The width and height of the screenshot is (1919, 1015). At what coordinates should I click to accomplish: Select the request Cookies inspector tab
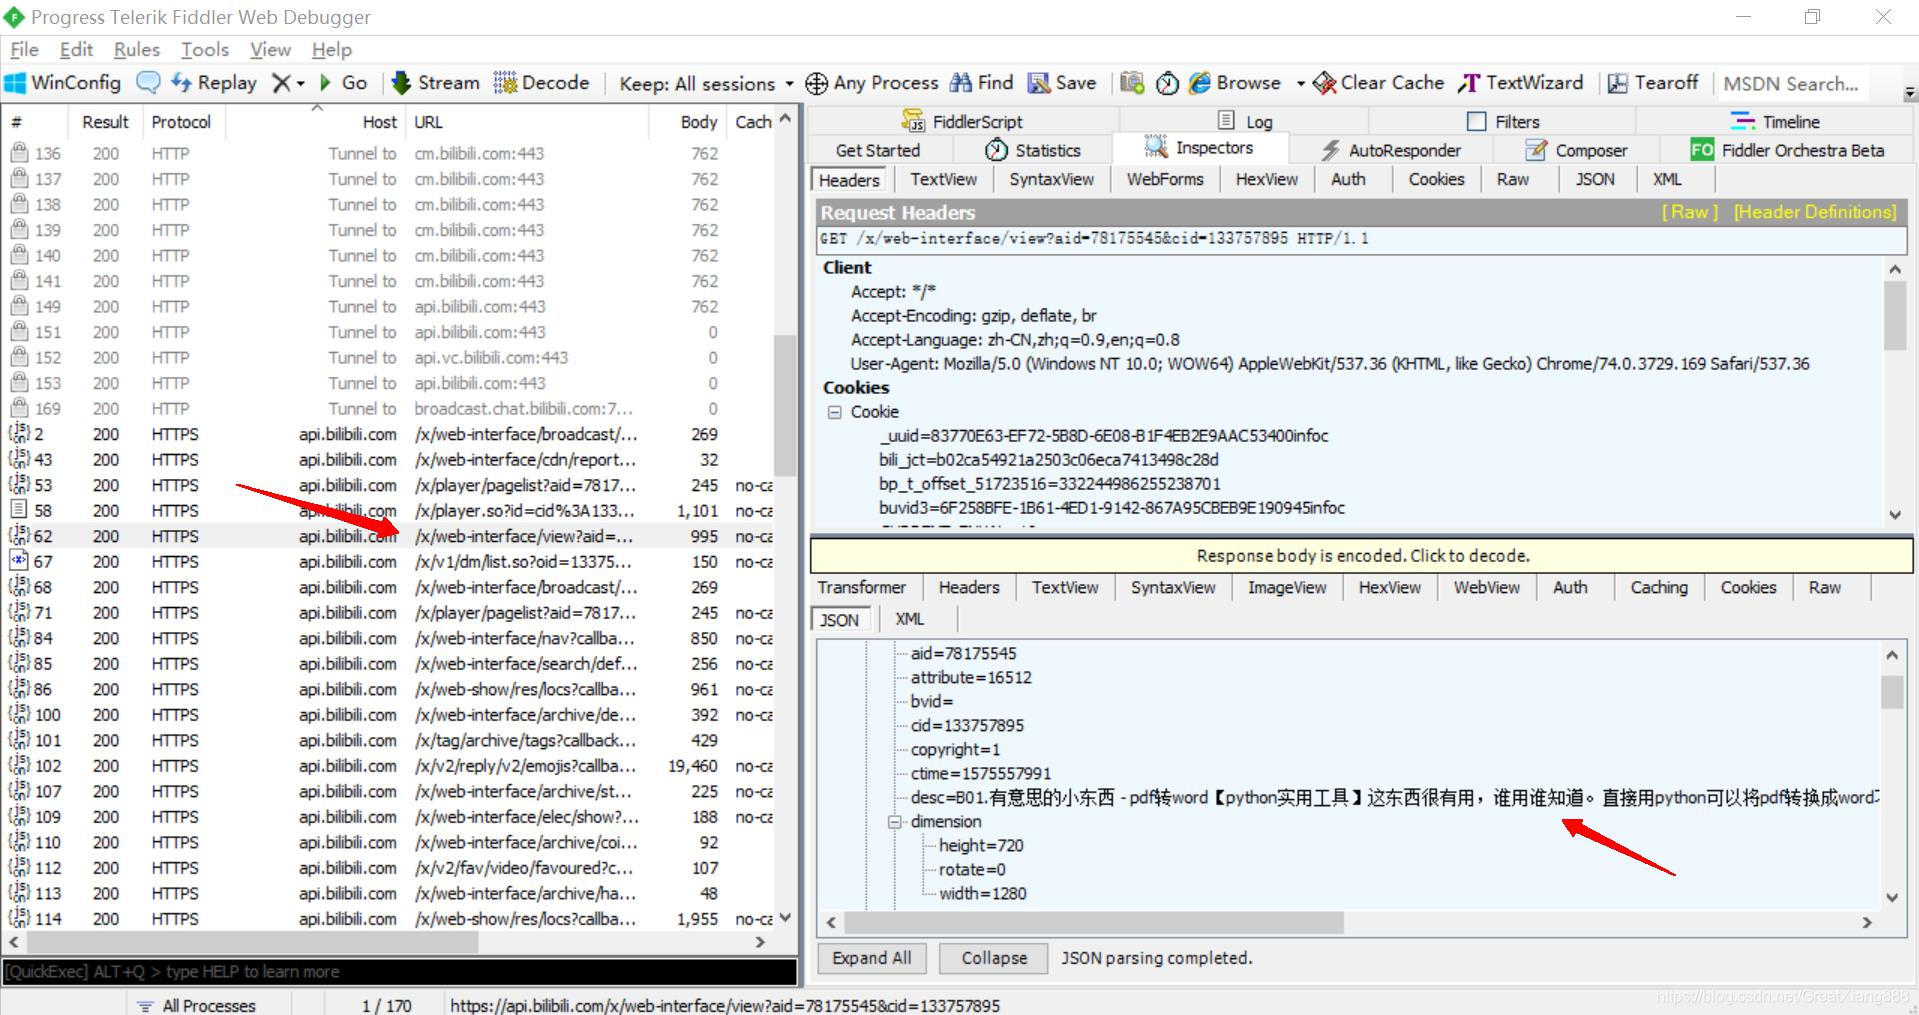pyautogui.click(x=1436, y=179)
